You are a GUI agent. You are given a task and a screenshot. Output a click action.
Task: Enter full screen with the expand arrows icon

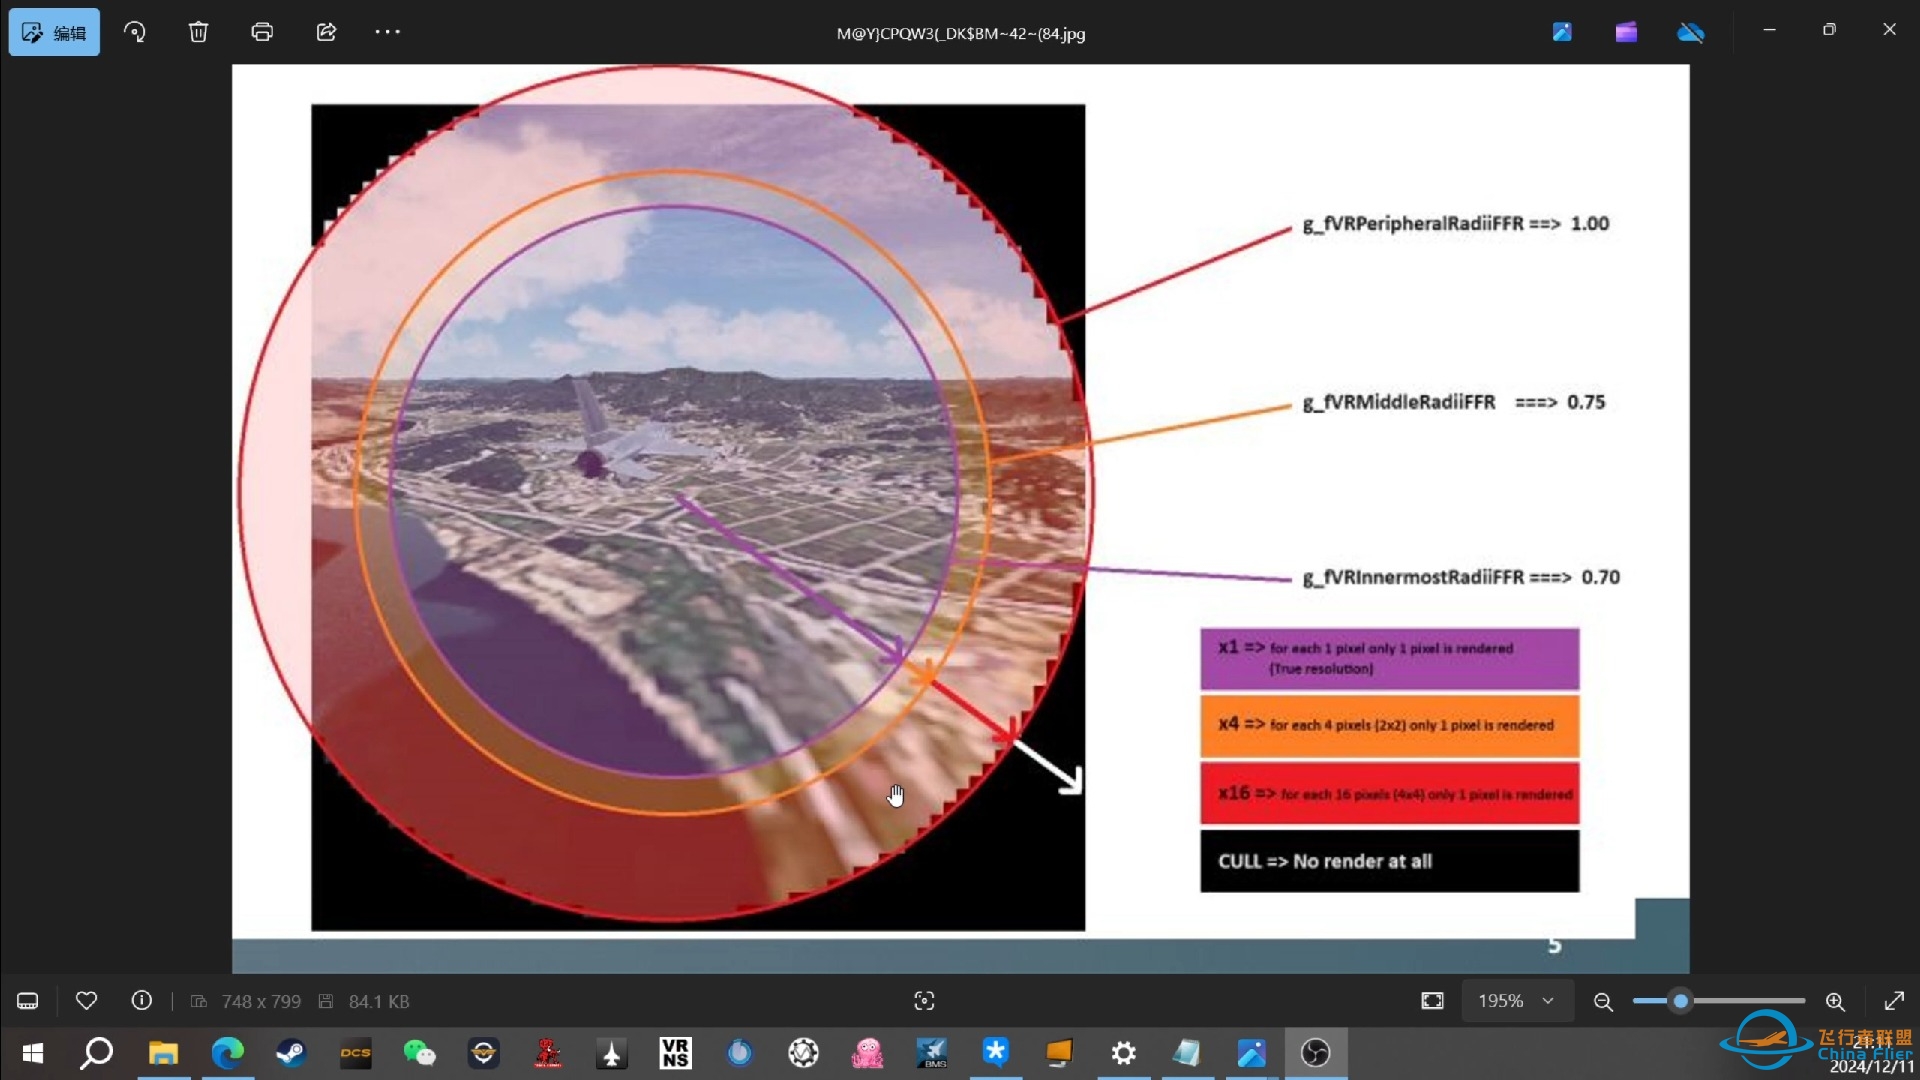1894,1001
